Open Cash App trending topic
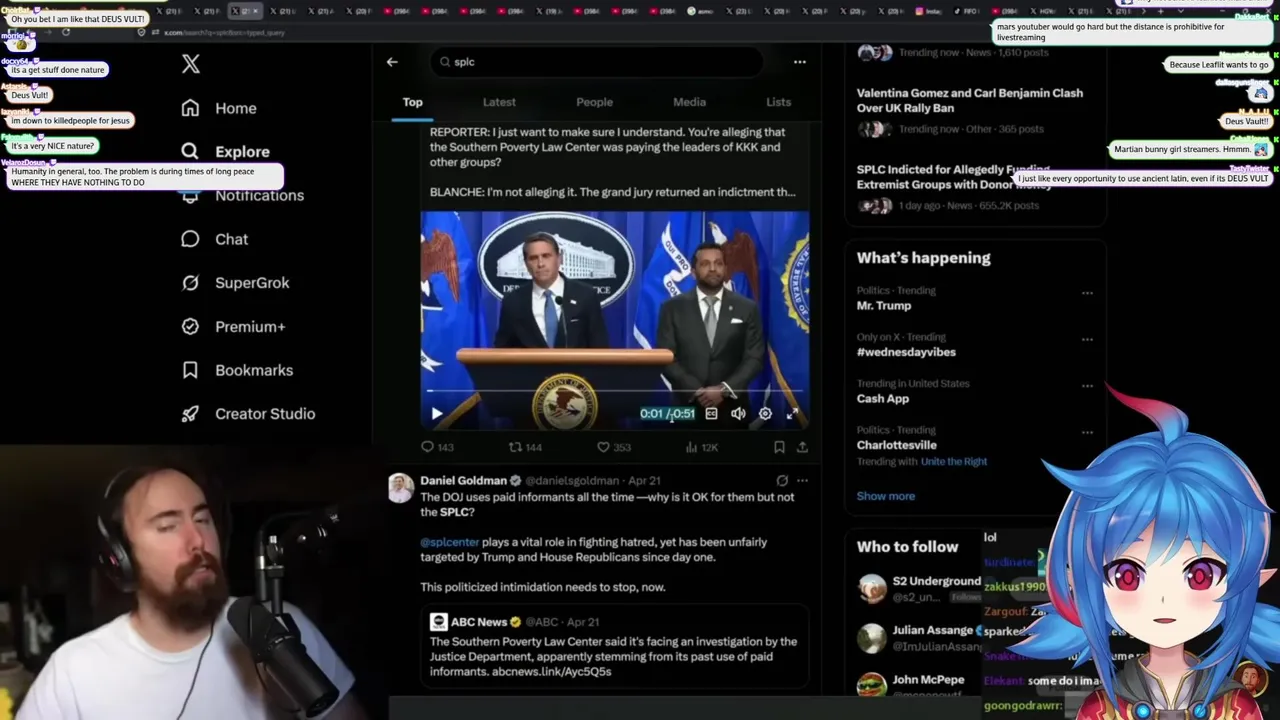The width and height of the screenshot is (1280, 720). [883, 398]
